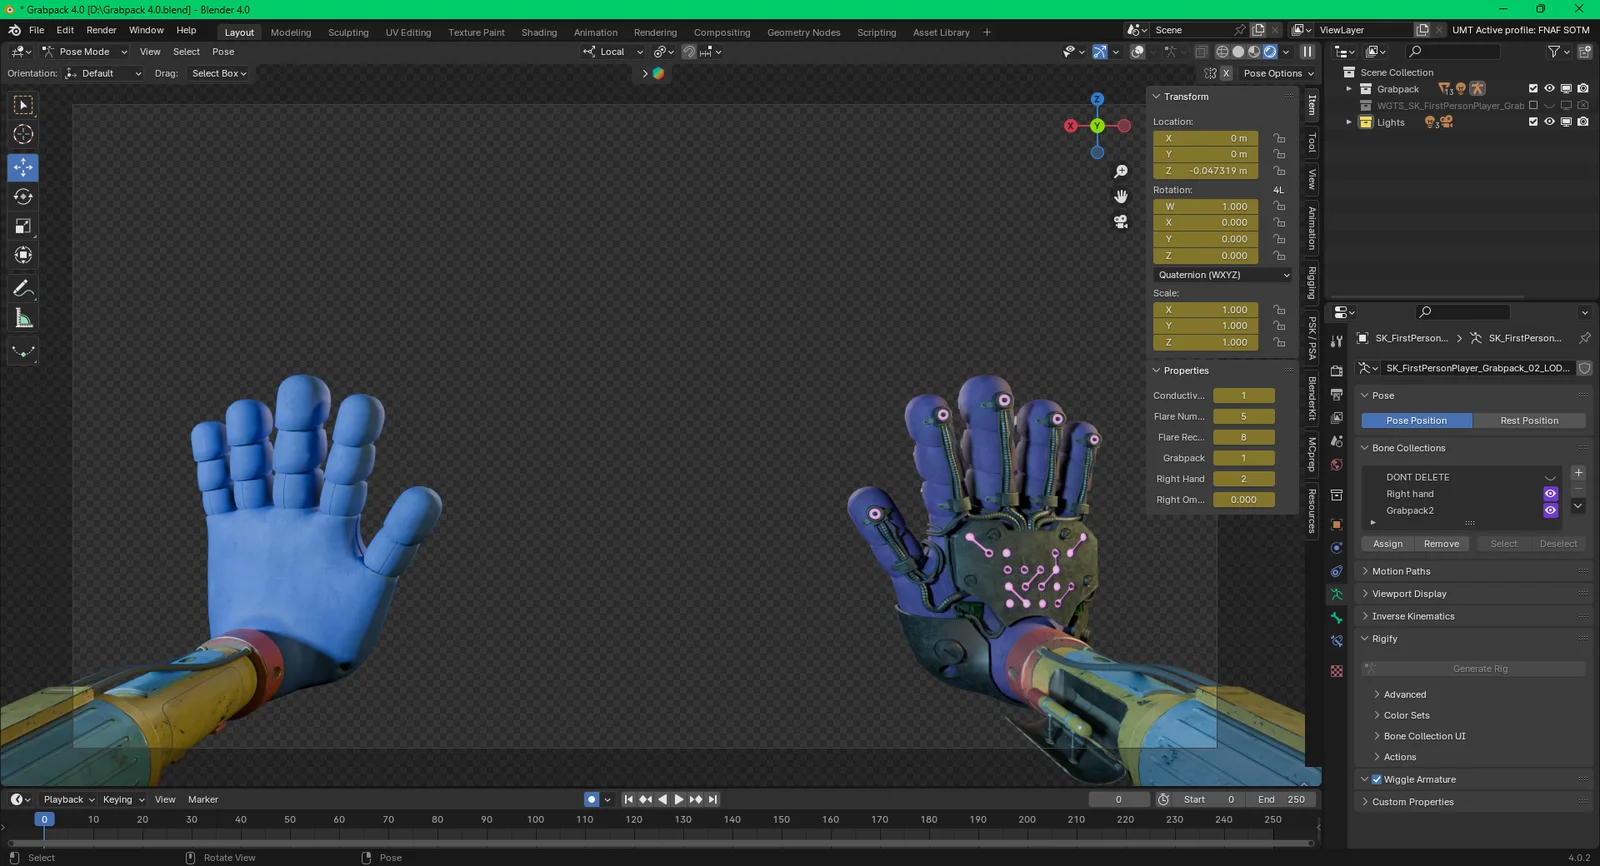This screenshot has height=866, width=1600.
Task: Click the viewport Pan hand icon
Action: [x=1121, y=196]
